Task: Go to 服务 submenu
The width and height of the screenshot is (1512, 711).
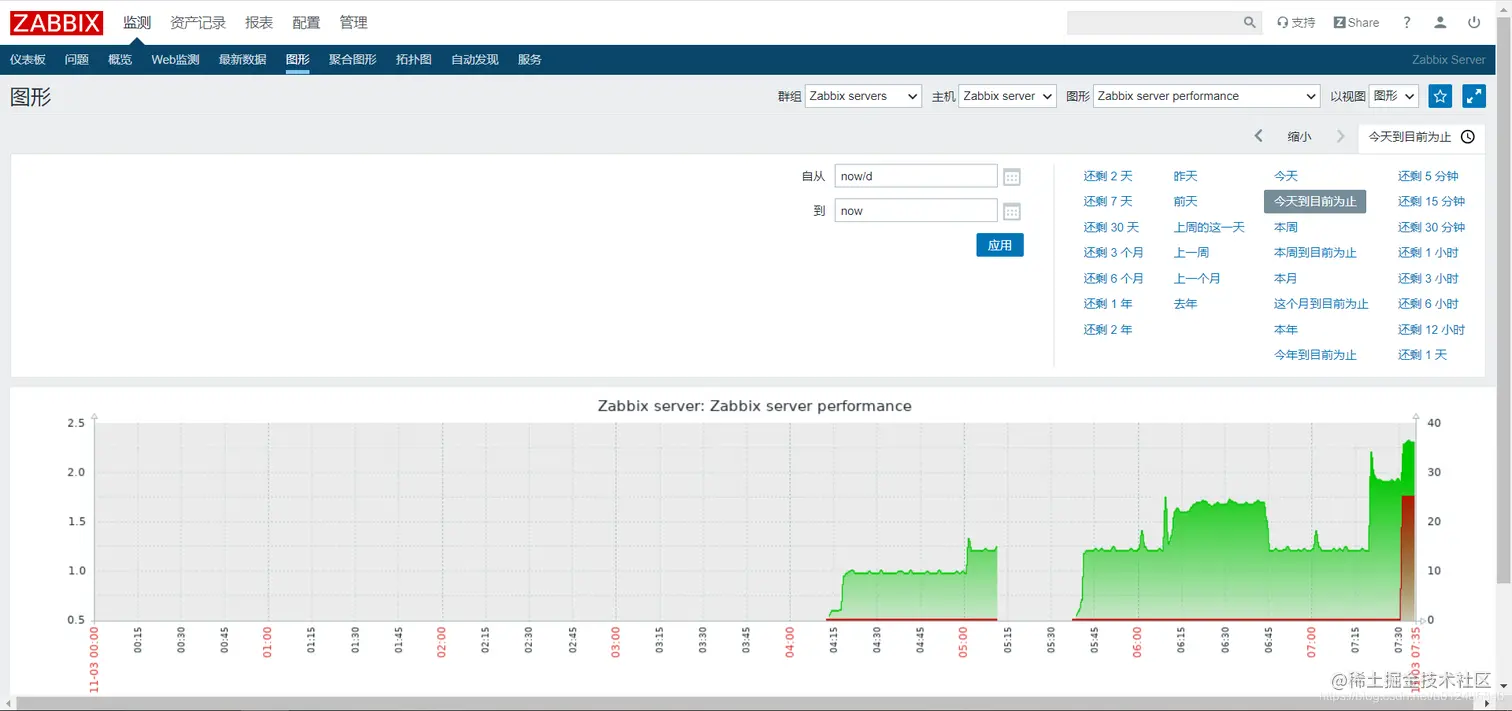Action: 530,60
